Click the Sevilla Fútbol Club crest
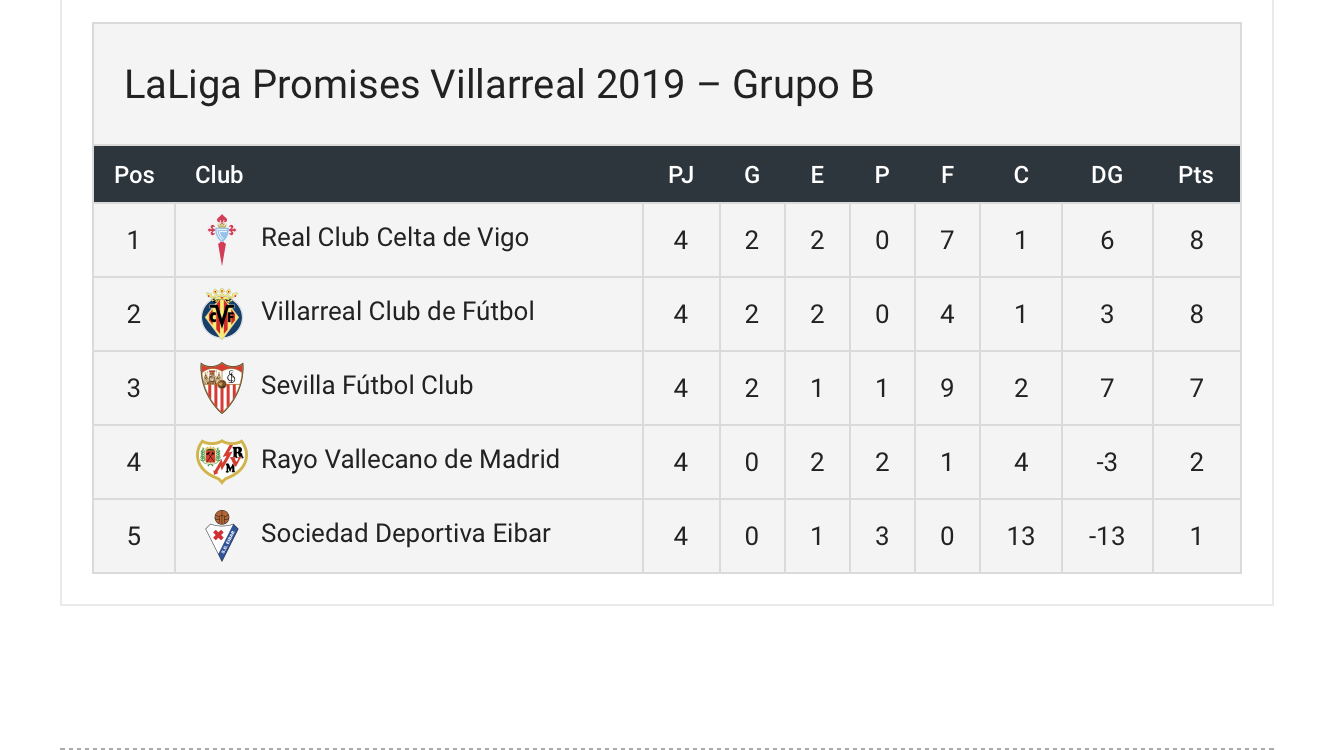The height and width of the screenshot is (750, 1334). 222,388
